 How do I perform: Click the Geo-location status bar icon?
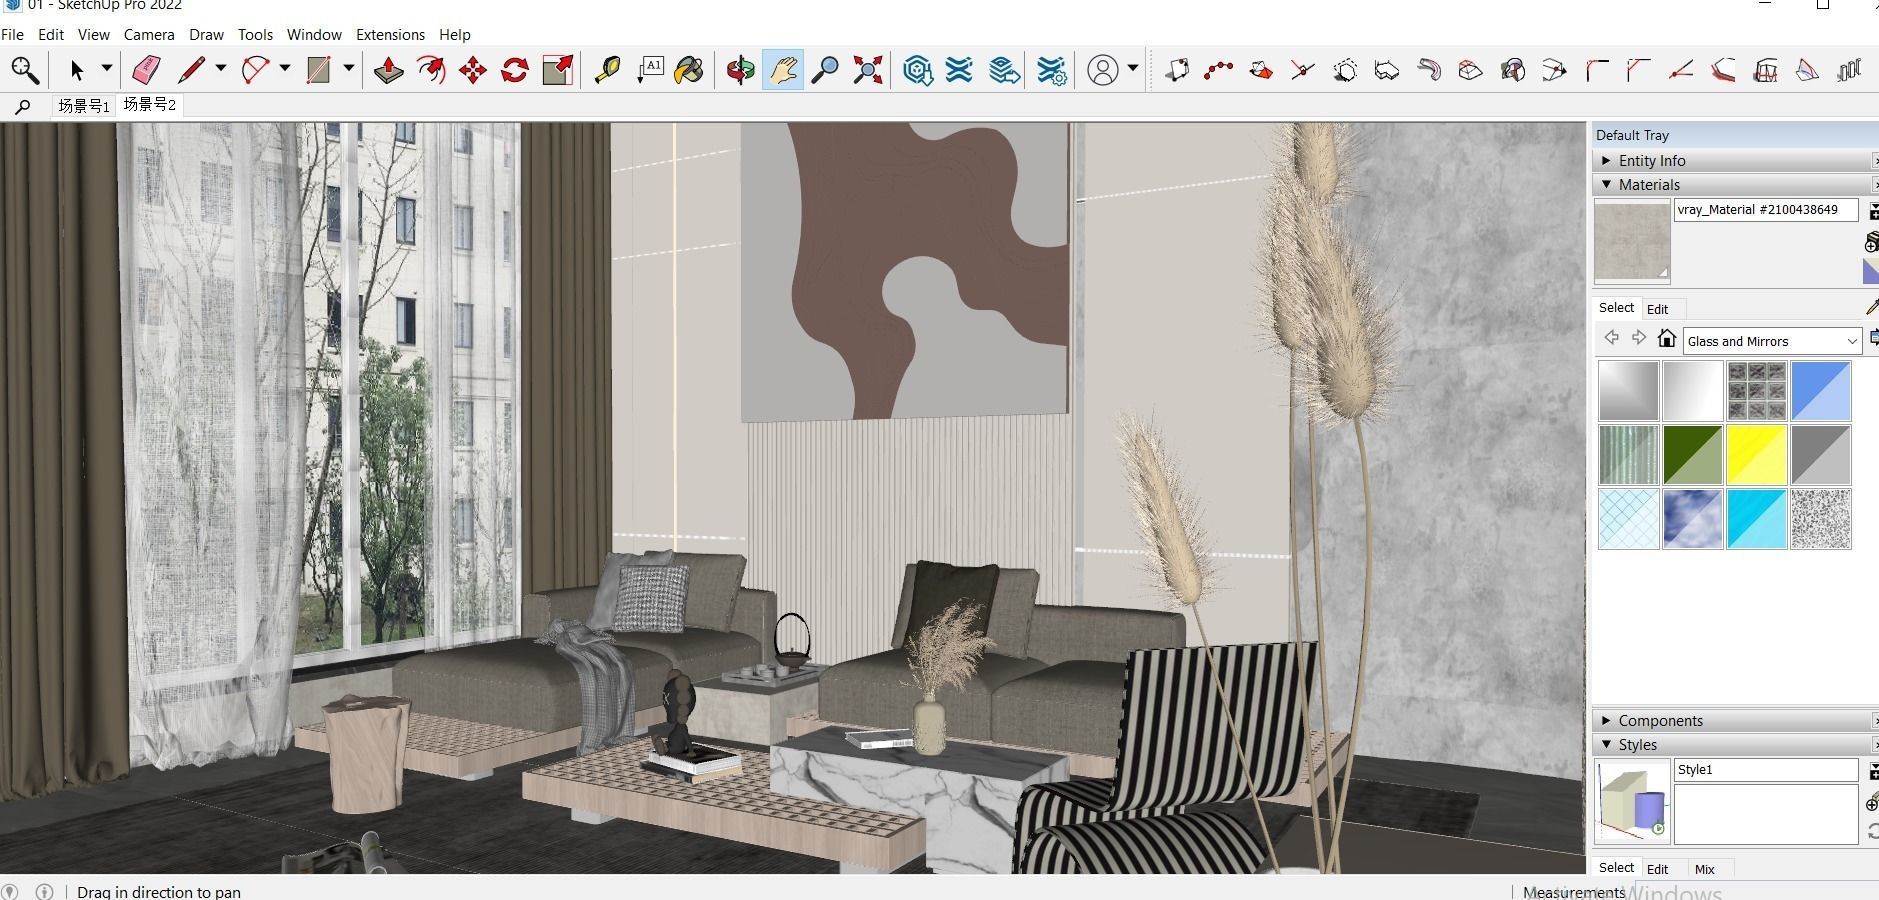point(10,891)
